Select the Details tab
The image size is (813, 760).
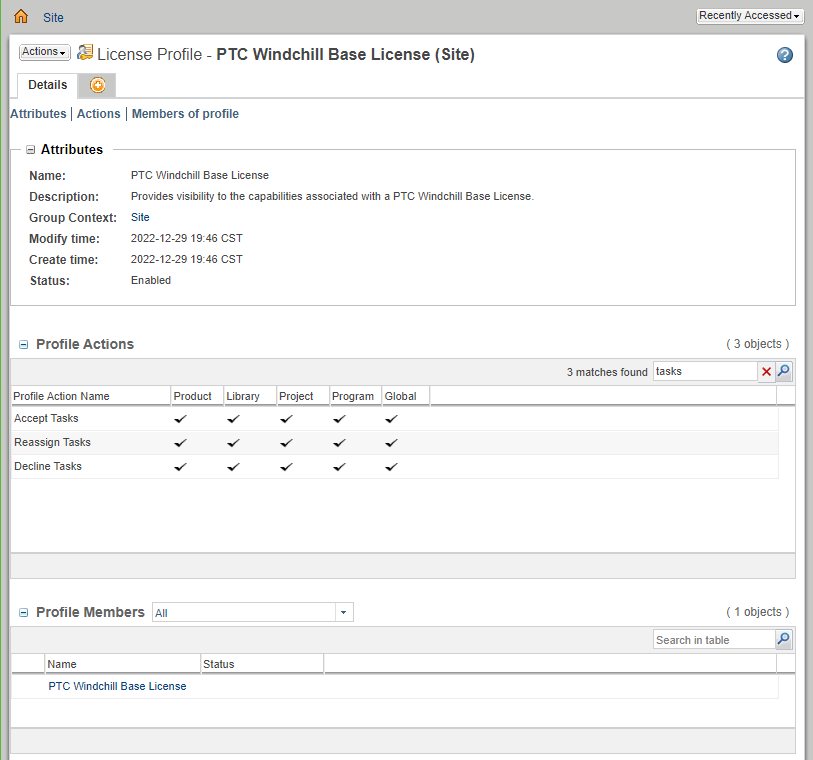47,86
